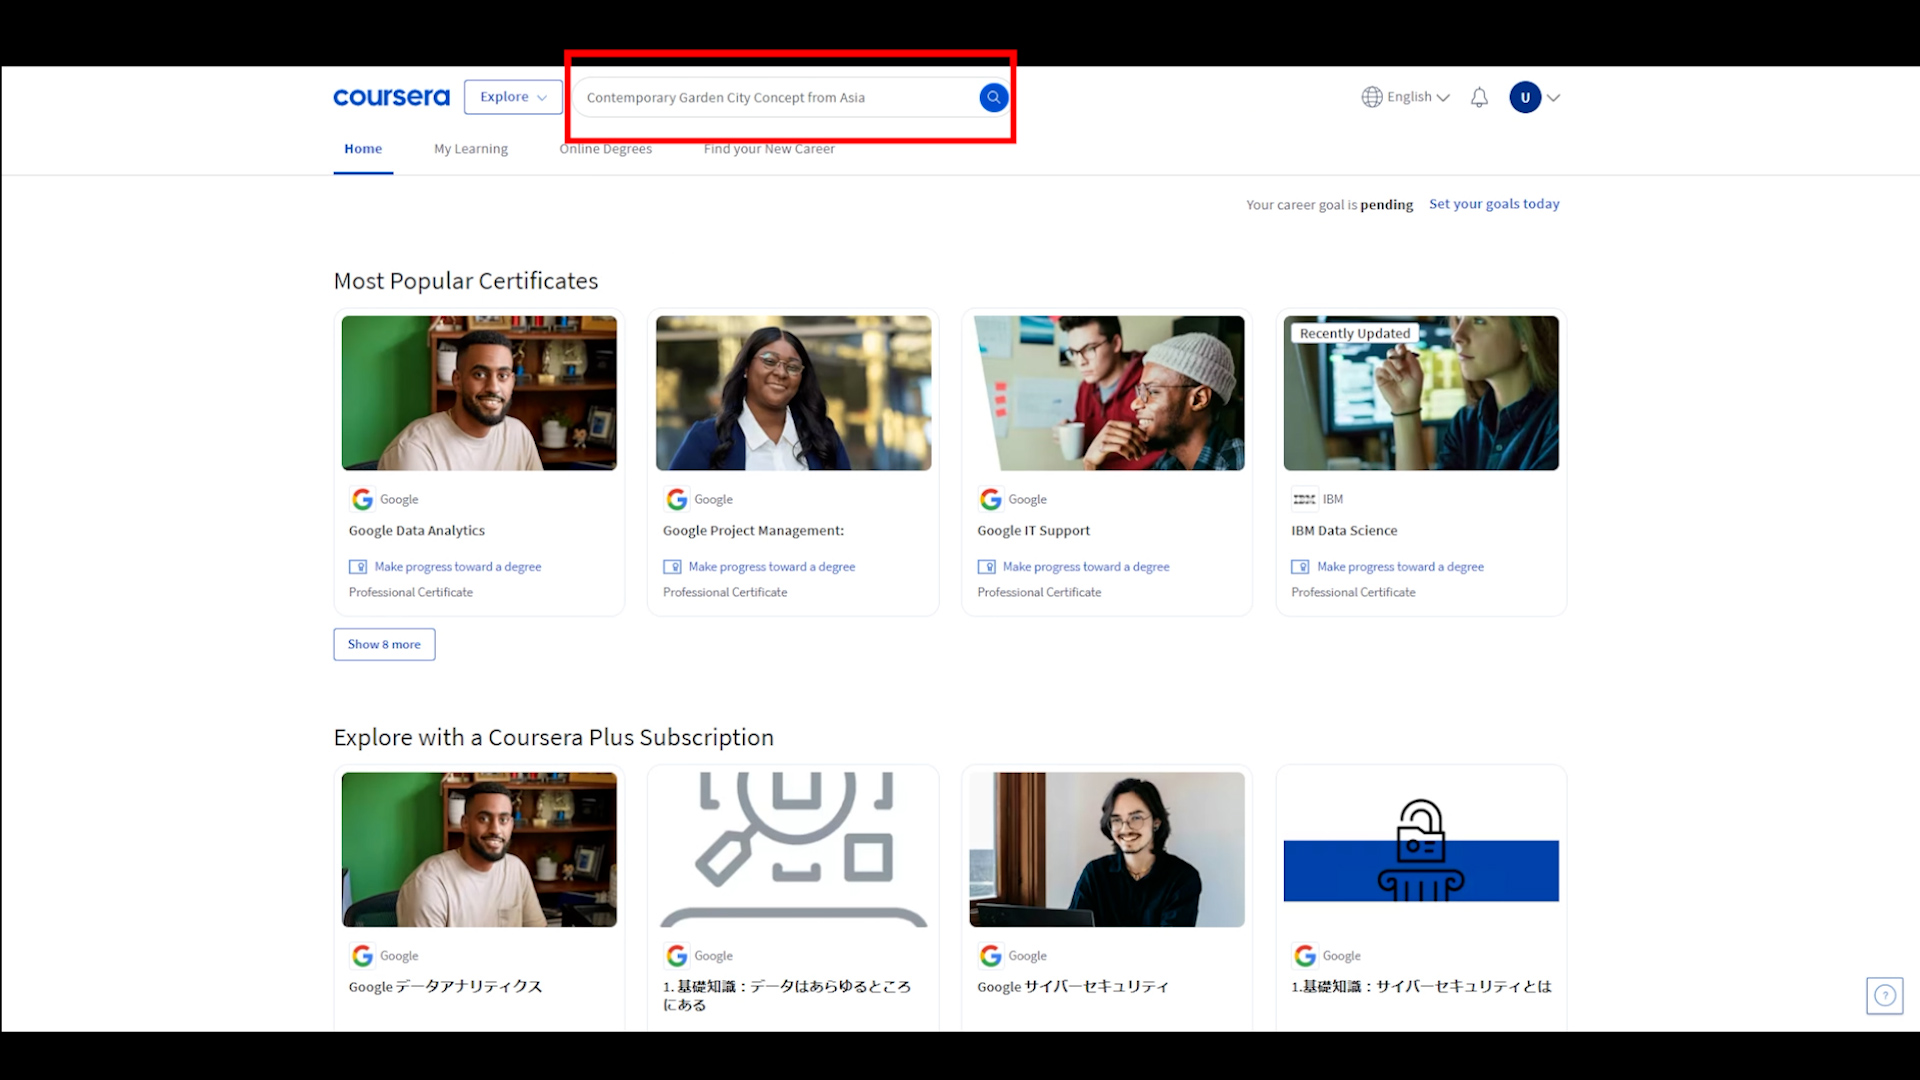Click Google logo on Google サイバーセキュリティ card
Screen dimensions: 1920x1080
(x=990, y=956)
